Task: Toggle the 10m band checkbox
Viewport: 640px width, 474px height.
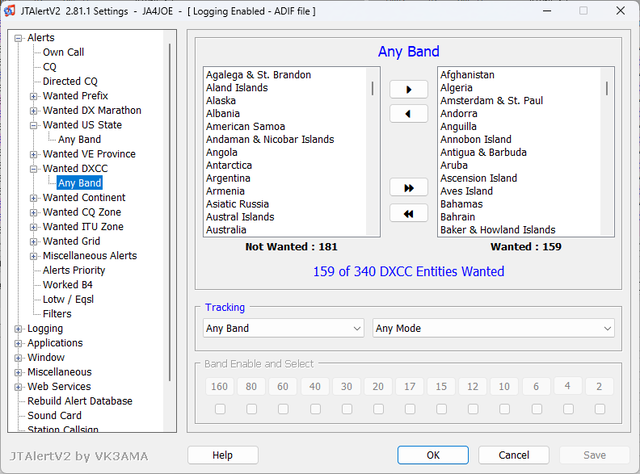Action: pyautogui.click(x=504, y=409)
